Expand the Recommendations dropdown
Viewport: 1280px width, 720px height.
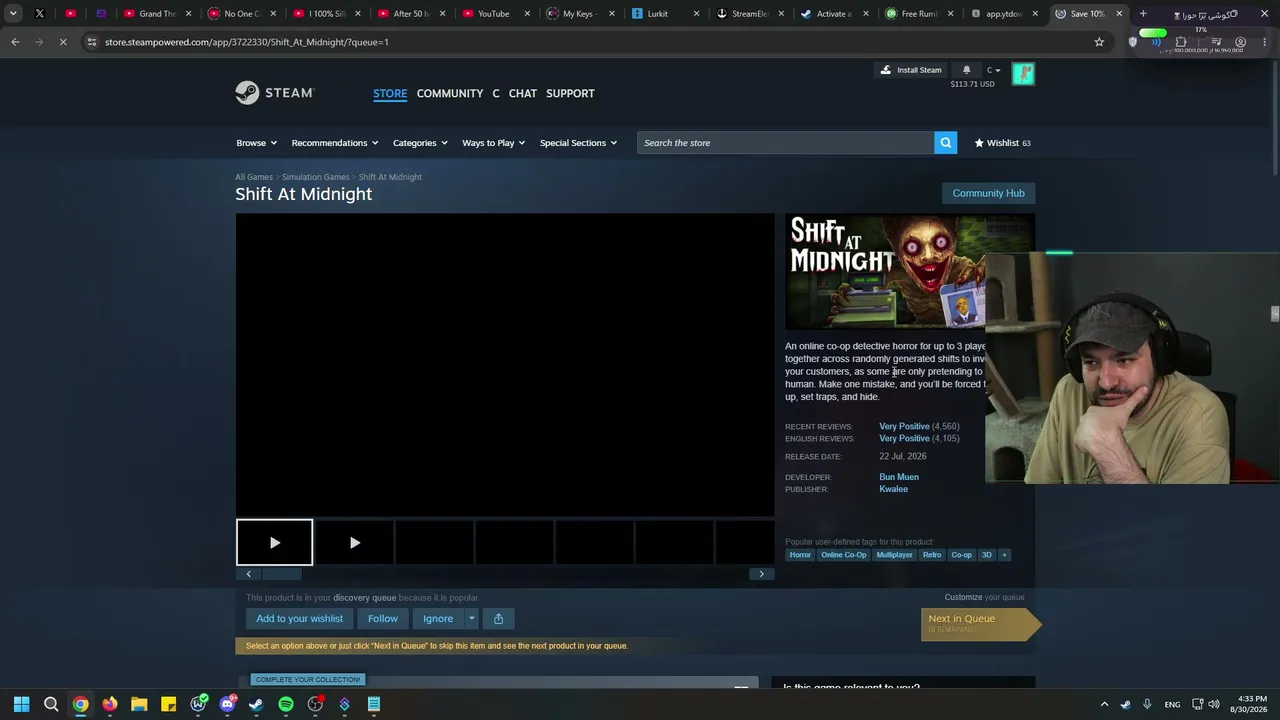tap(335, 143)
